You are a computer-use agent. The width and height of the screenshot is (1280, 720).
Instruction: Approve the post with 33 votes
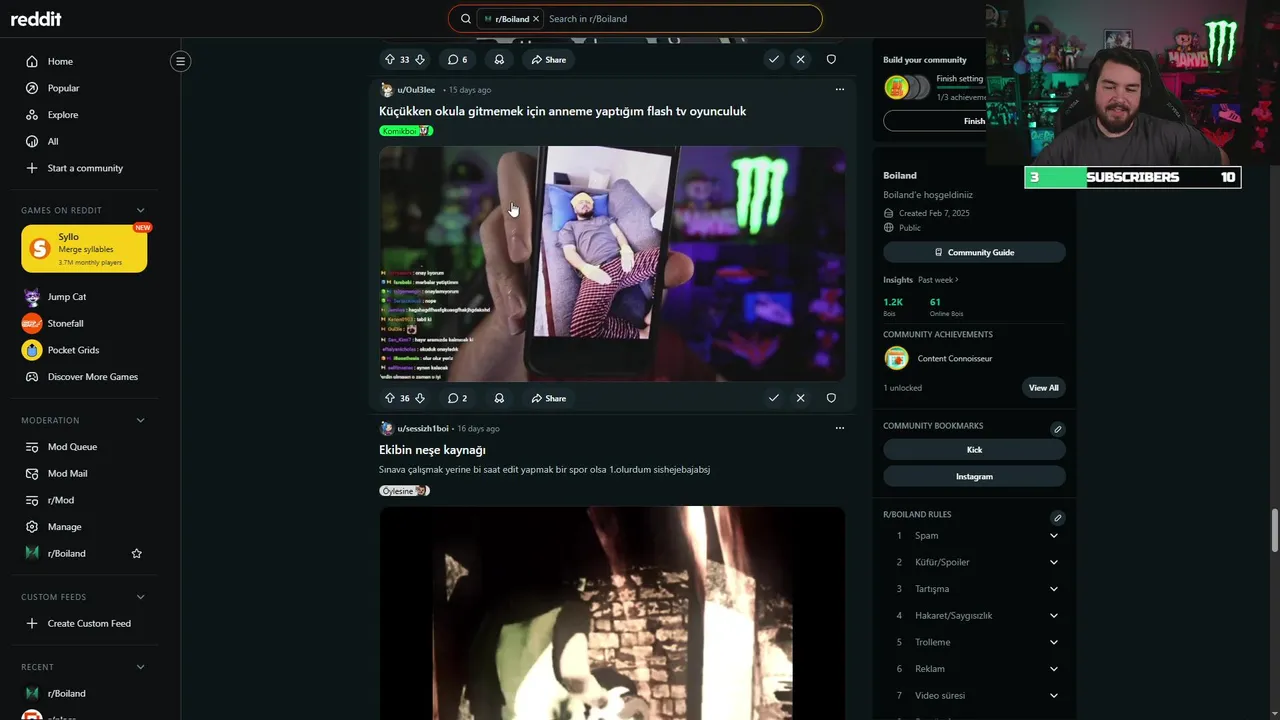[x=773, y=60]
